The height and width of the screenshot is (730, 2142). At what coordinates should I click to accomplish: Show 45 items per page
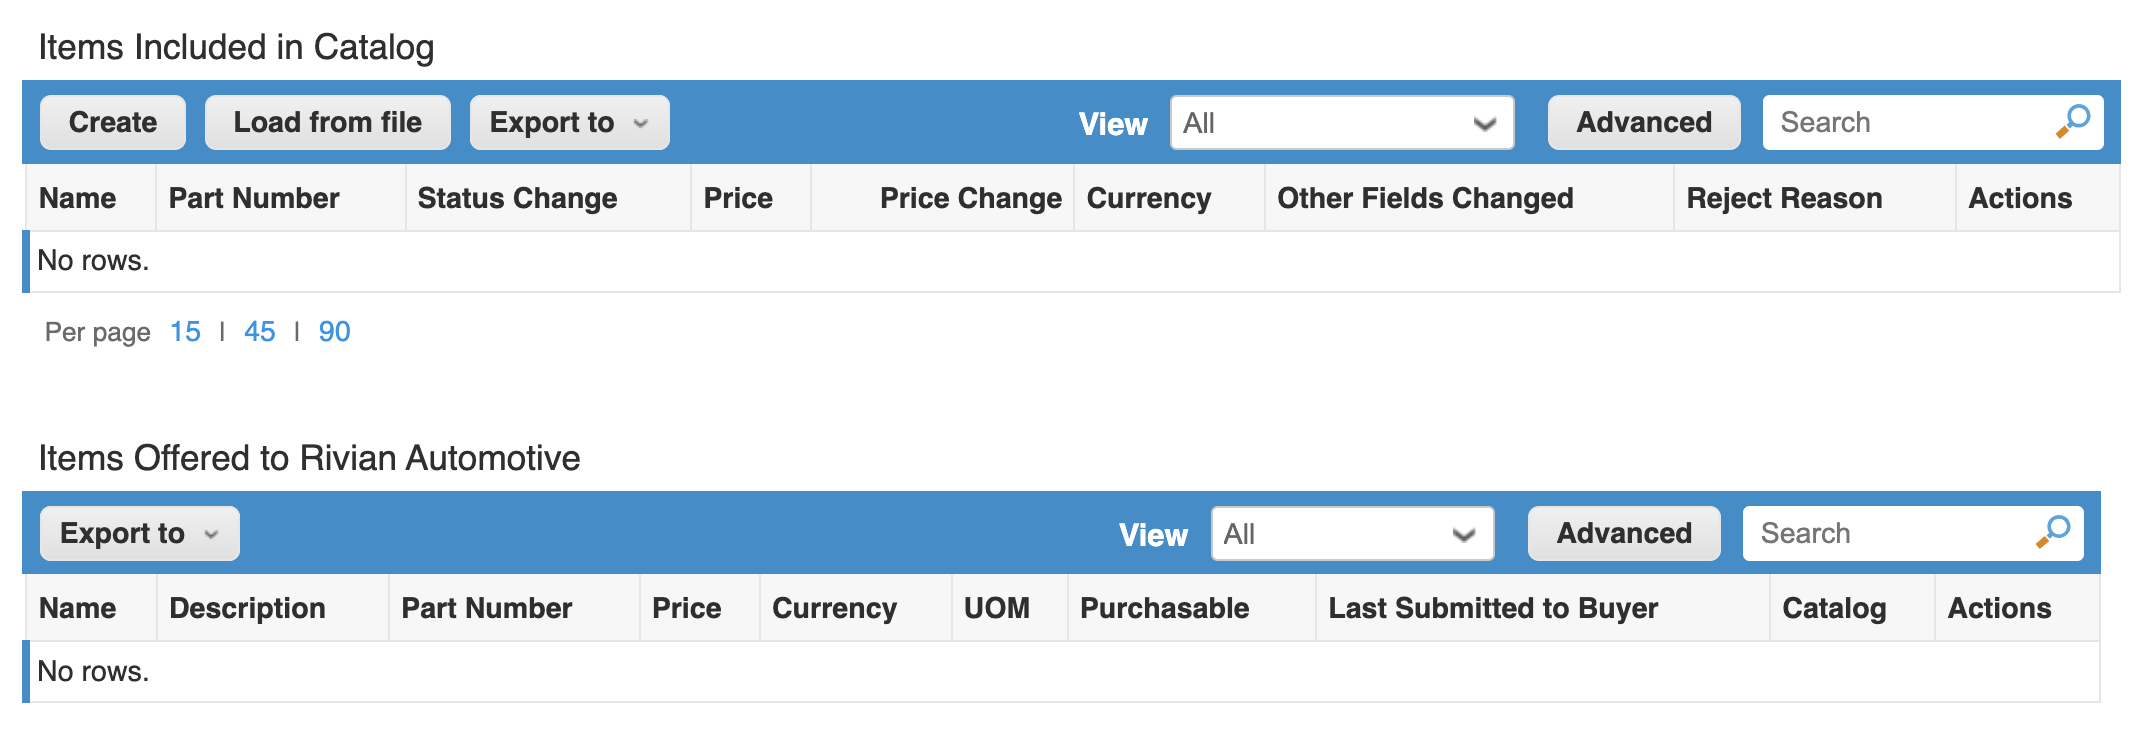pos(260,332)
